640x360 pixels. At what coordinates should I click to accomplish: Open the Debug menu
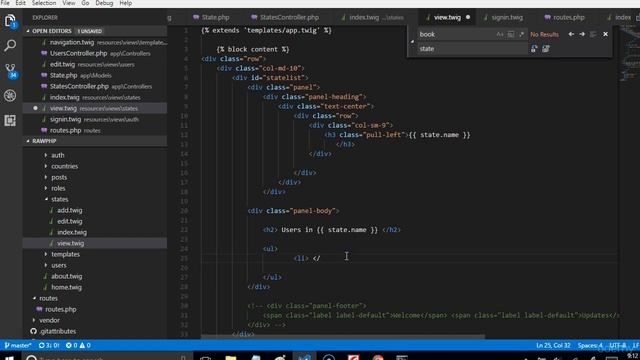[104, 3]
